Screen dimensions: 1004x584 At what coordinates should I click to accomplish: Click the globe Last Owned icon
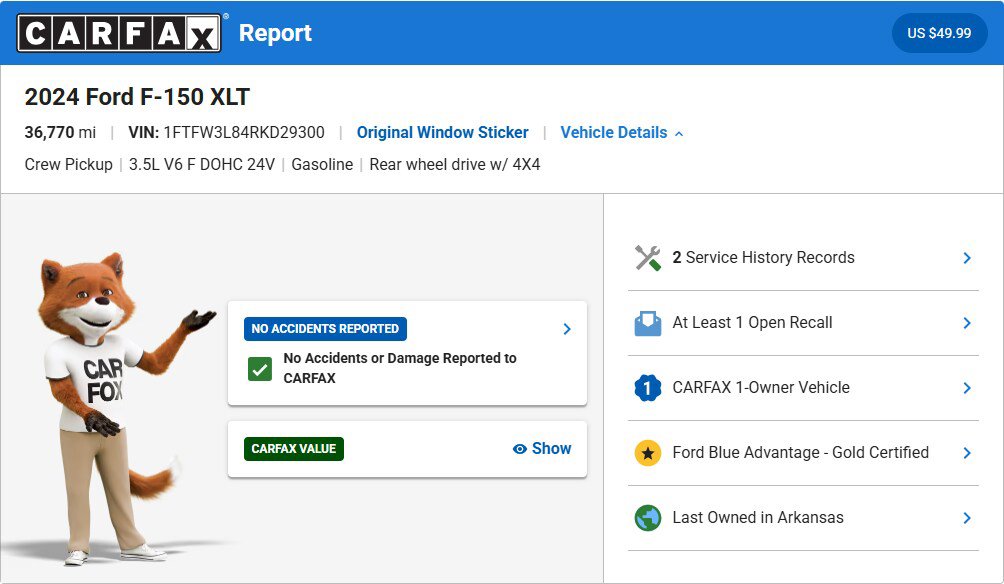[x=647, y=518]
